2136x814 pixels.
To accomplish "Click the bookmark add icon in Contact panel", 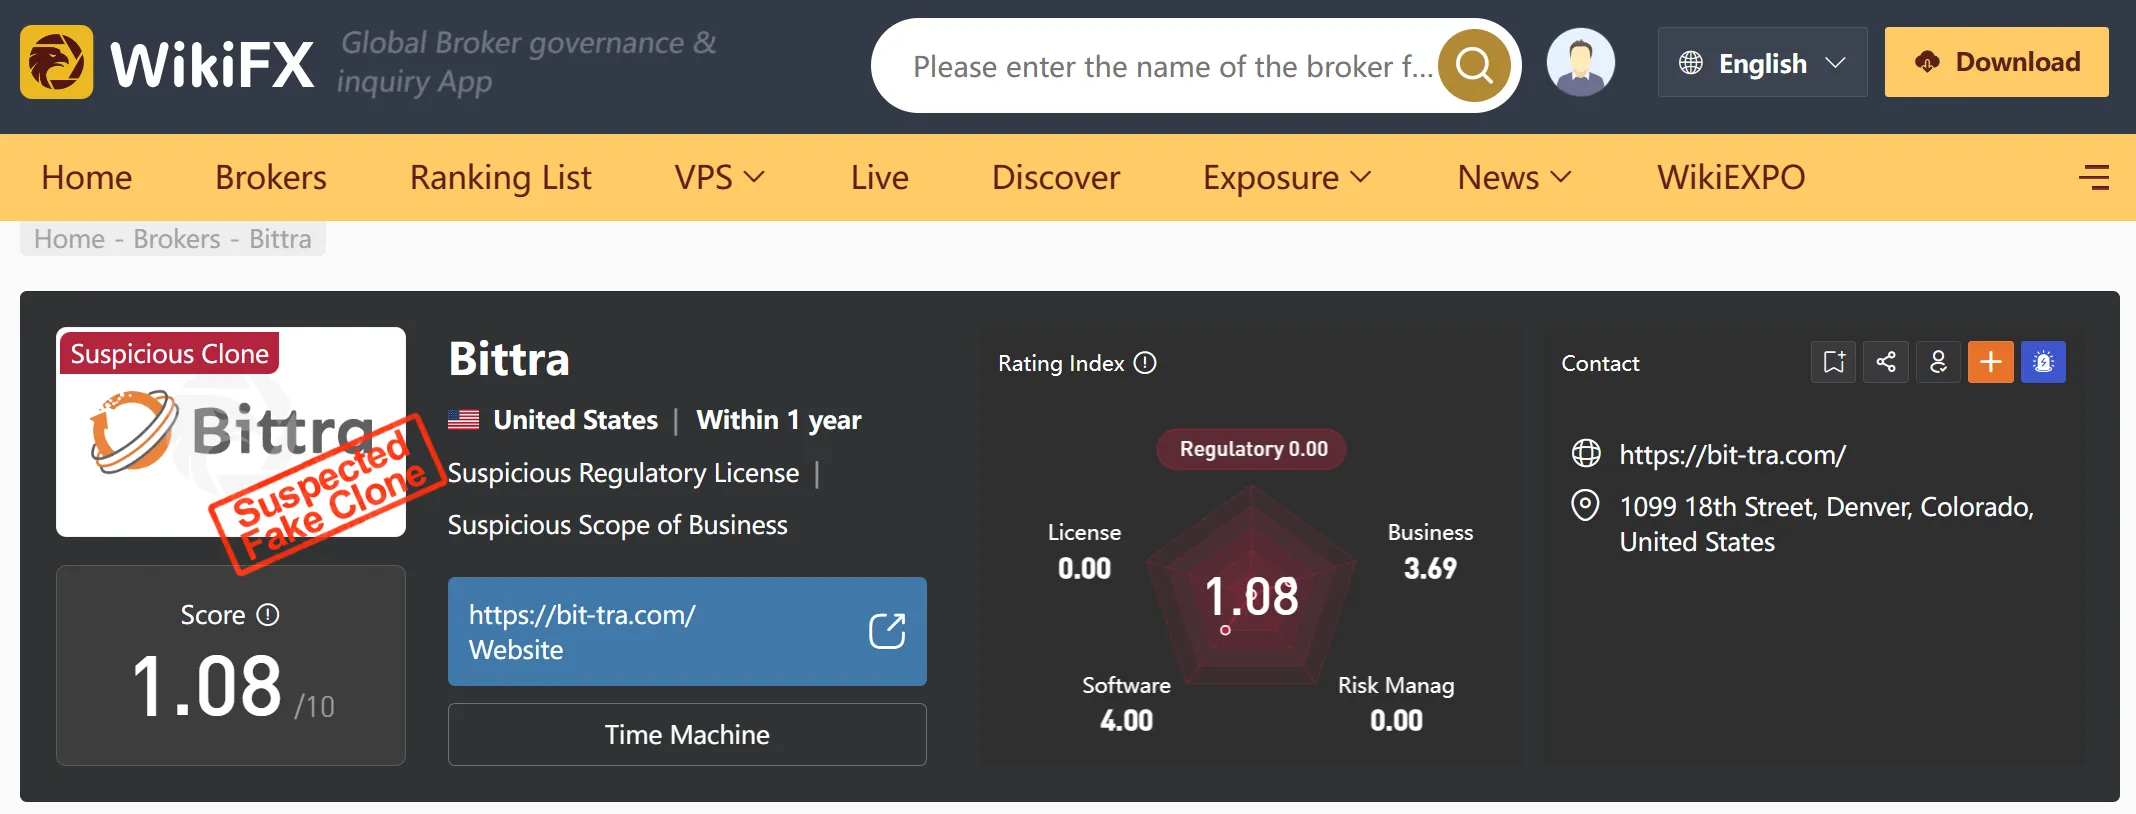I will [1834, 362].
